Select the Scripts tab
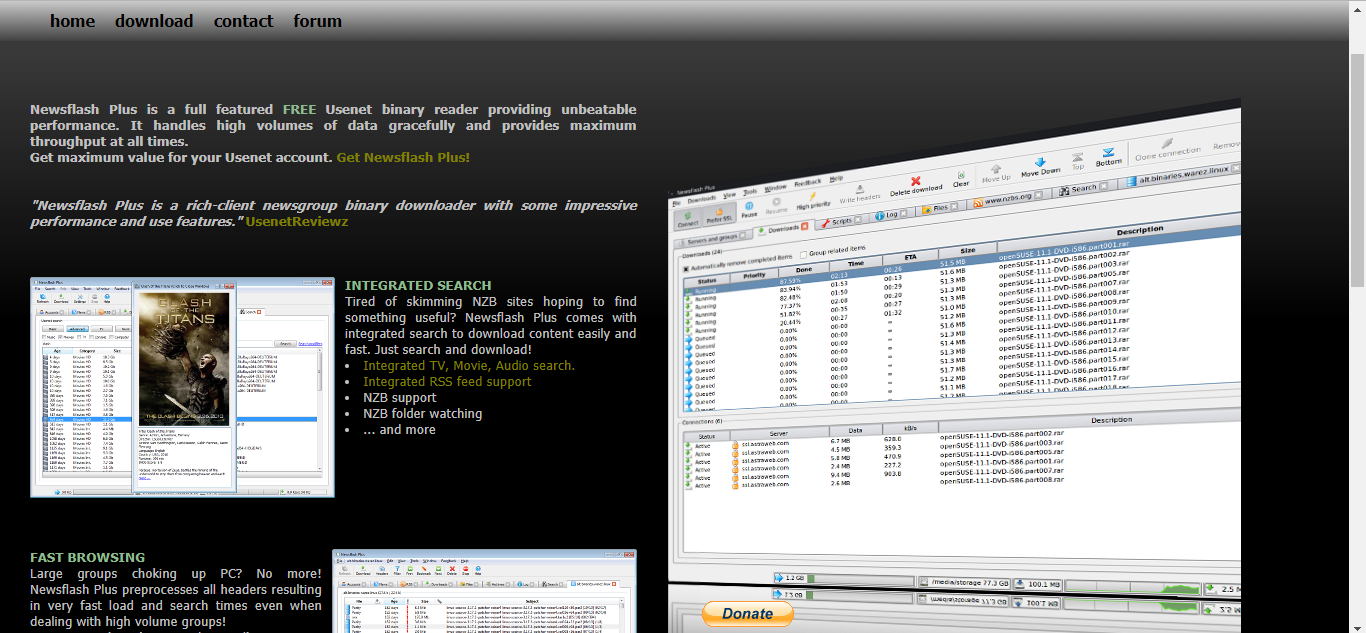This screenshot has height=633, width=1366. tap(841, 221)
